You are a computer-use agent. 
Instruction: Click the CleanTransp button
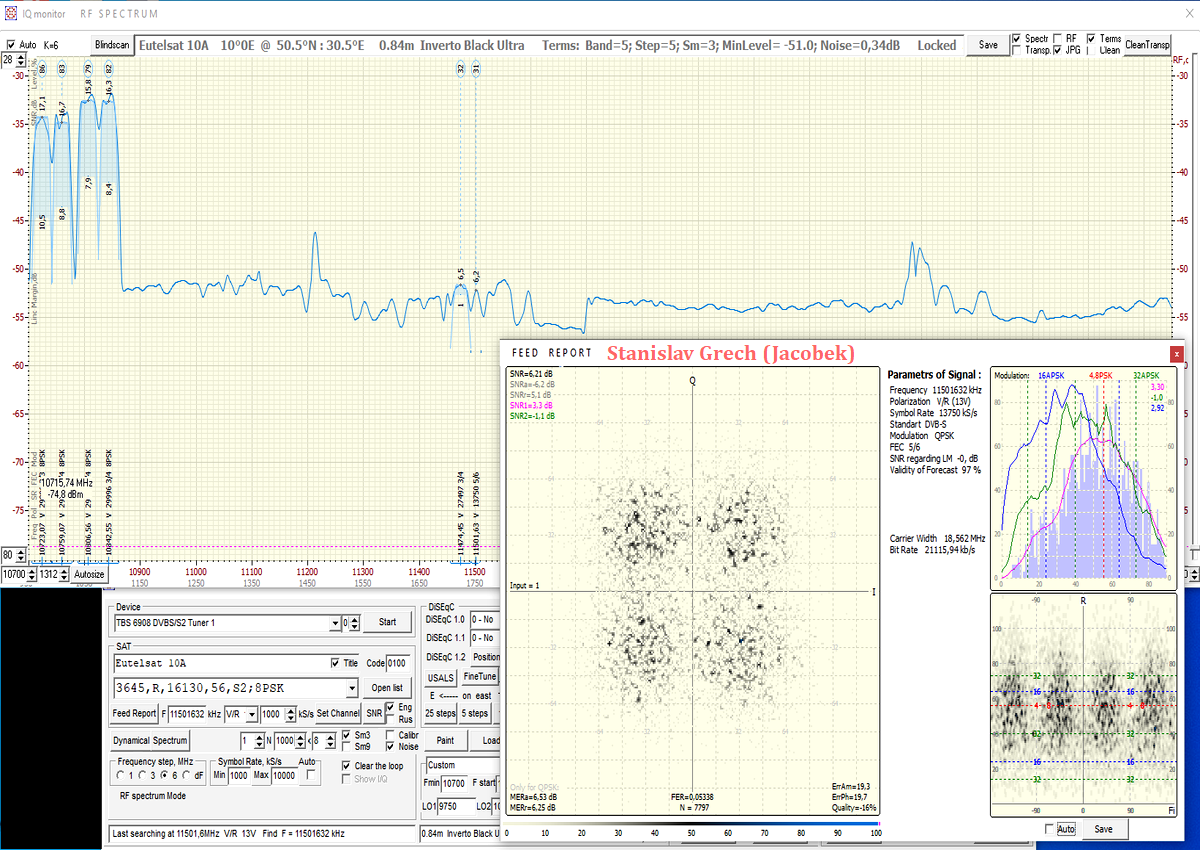coord(1147,45)
